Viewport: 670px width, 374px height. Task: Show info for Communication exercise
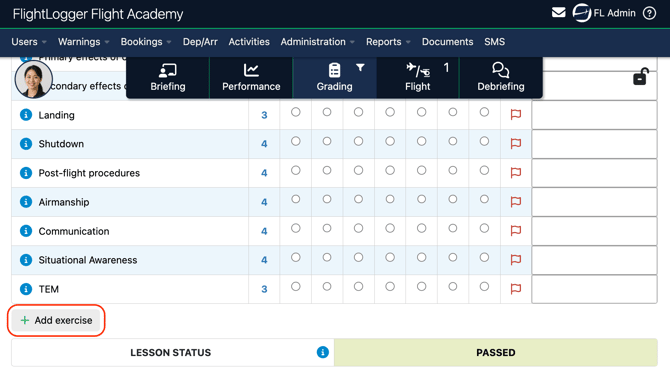click(26, 231)
